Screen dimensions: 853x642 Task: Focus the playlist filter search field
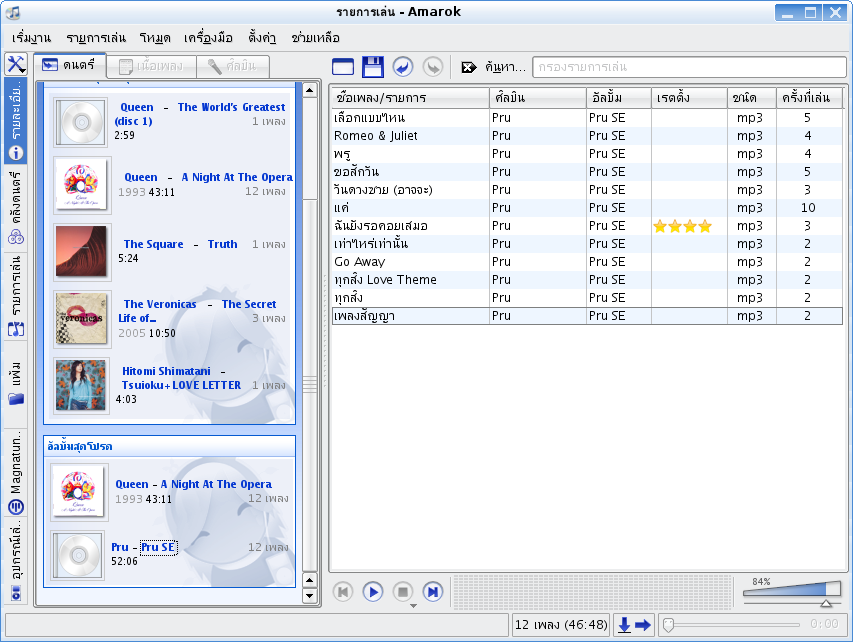(x=688, y=67)
